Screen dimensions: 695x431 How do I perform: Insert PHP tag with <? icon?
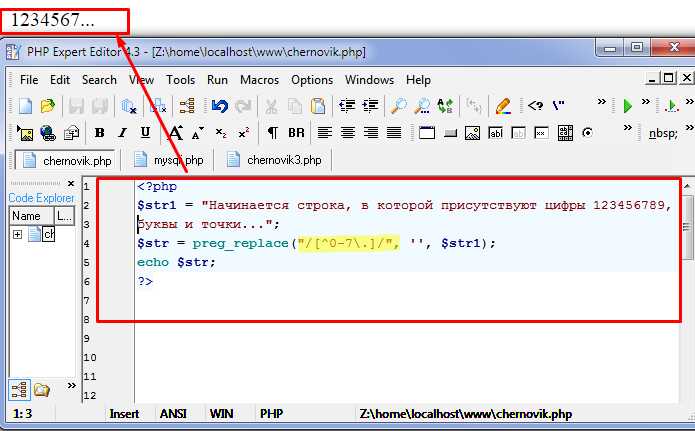[536, 105]
